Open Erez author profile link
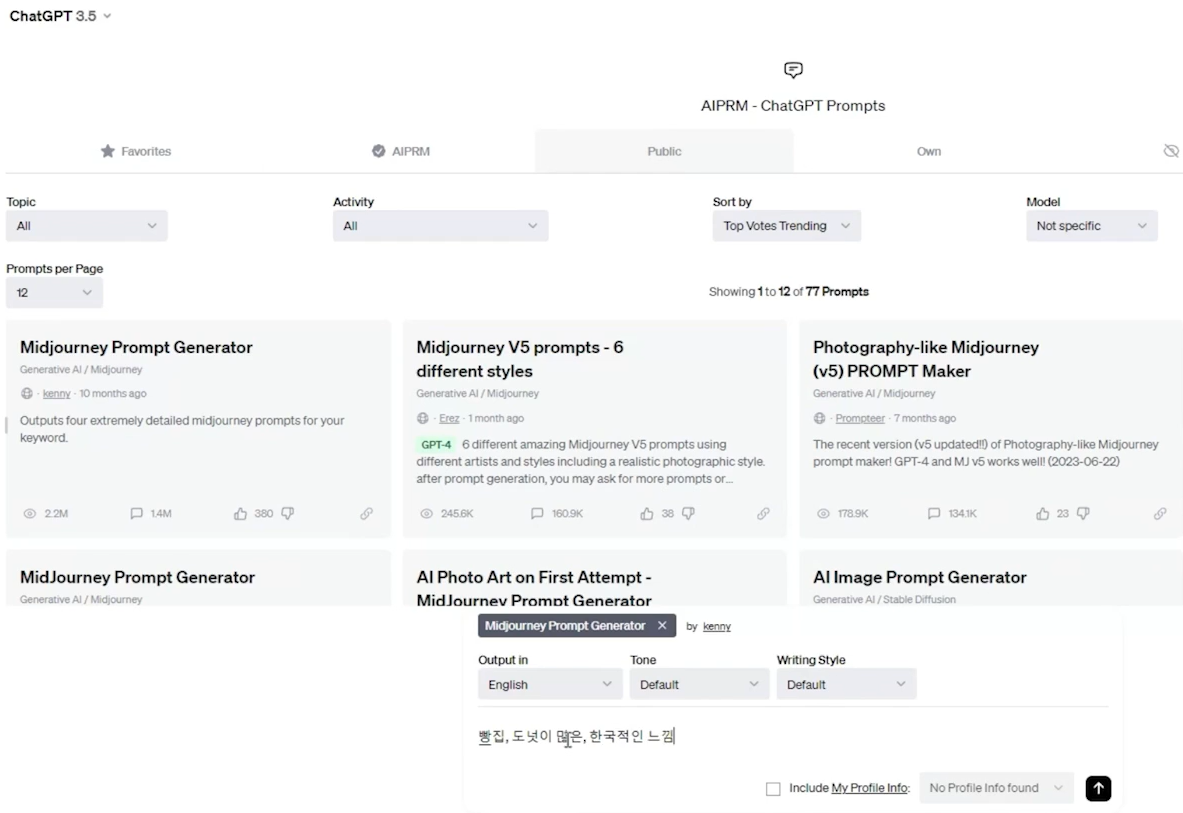 click(x=450, y=418)
